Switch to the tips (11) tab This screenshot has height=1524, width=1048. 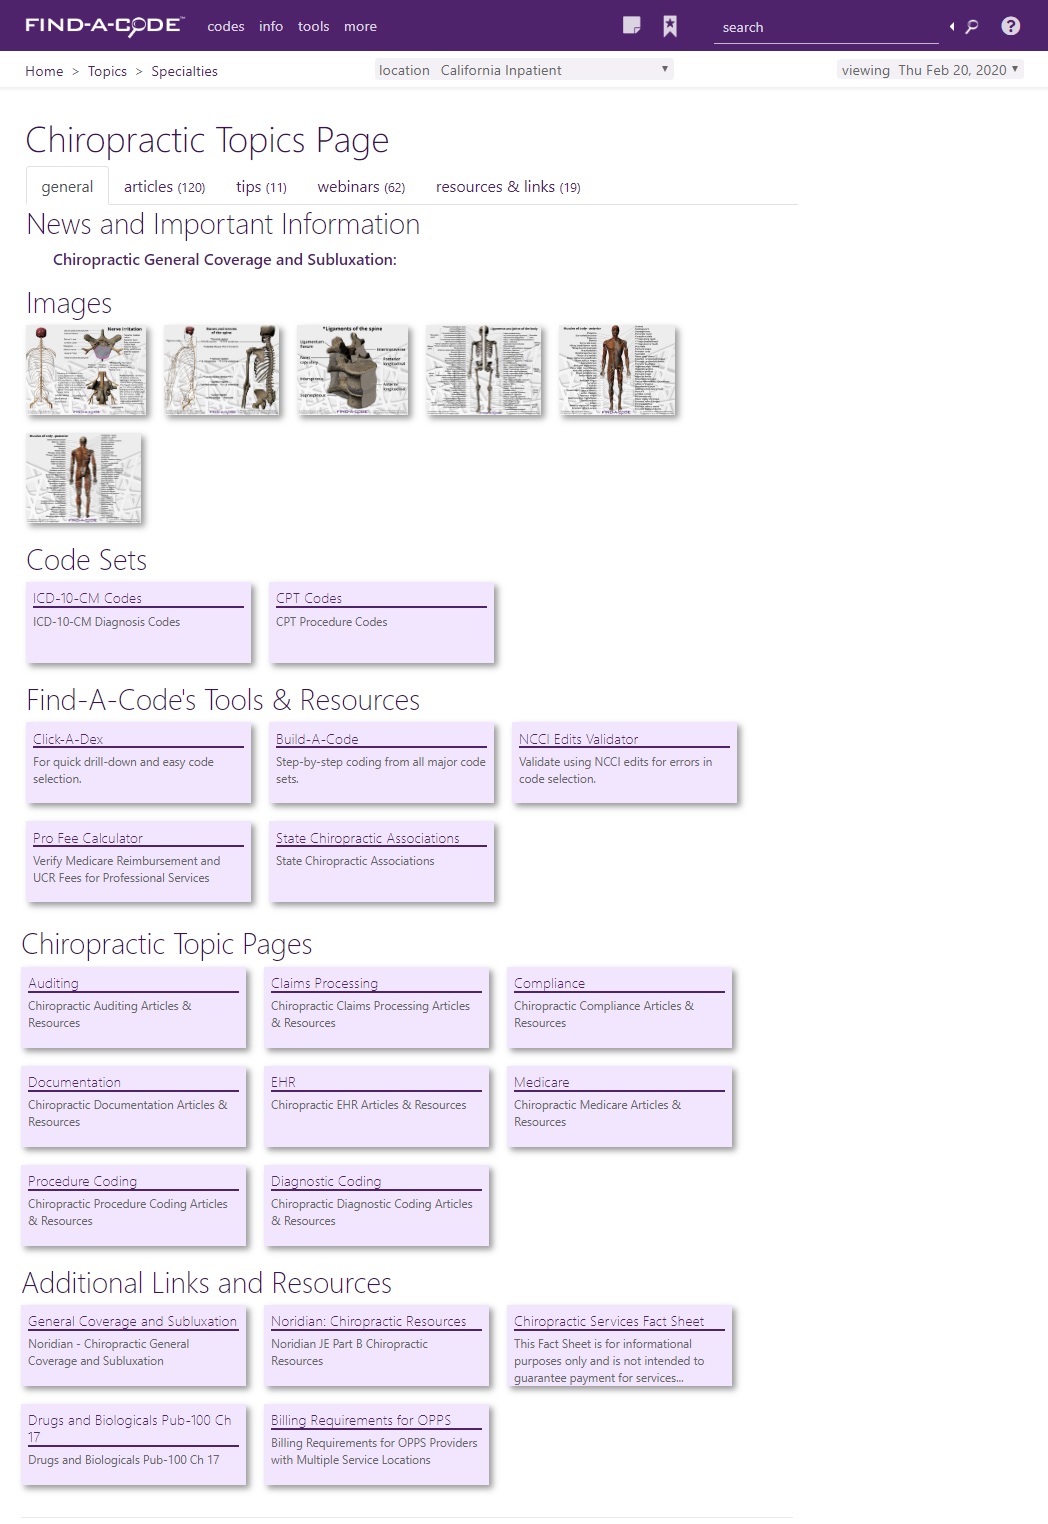(x=261, y=187)
